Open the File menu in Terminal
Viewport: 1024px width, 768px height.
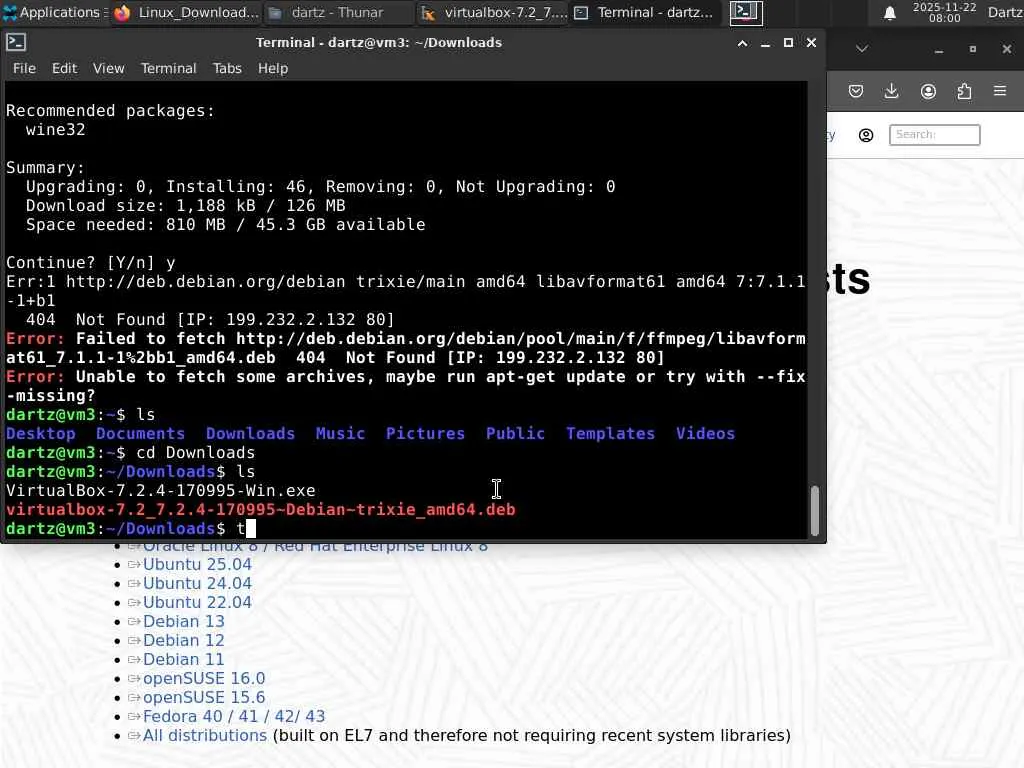(24, 68)
